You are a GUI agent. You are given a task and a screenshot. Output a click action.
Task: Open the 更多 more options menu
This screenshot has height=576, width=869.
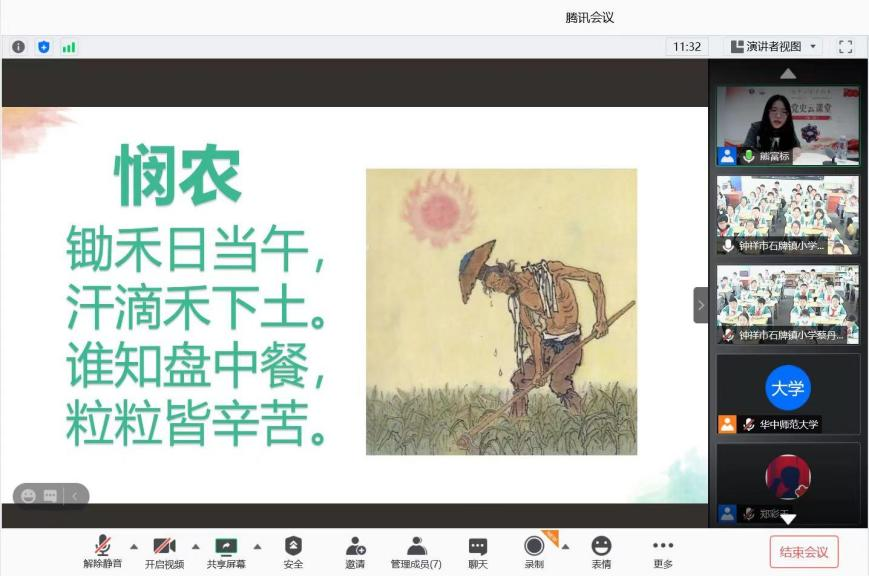(663, 552)
